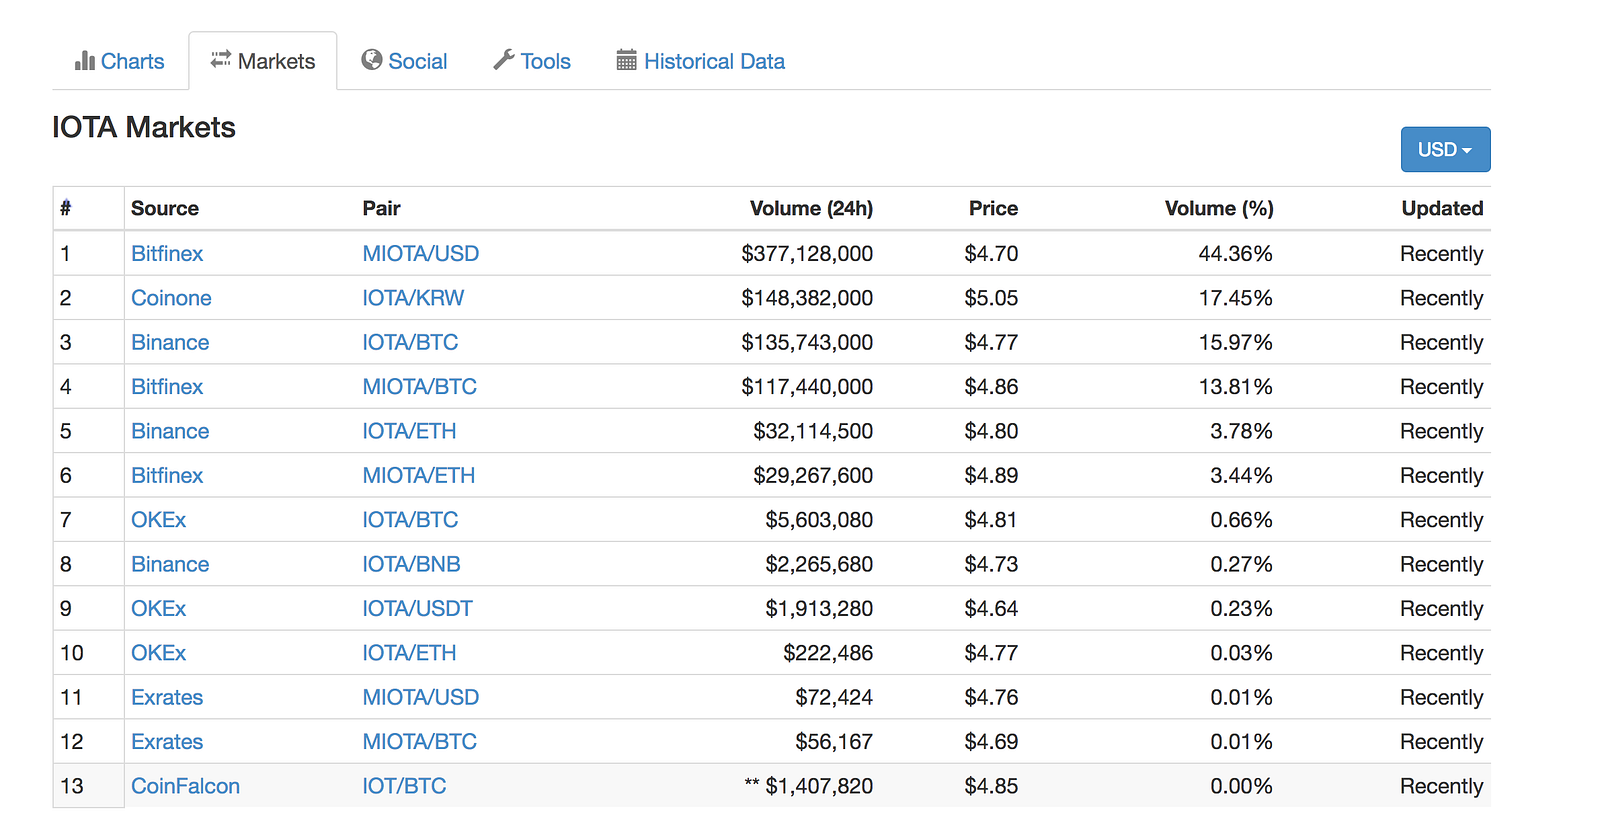Open Bitfinex link in row 6
The width and height of the screenshot is (1600, 834).
tap(167, 475)
